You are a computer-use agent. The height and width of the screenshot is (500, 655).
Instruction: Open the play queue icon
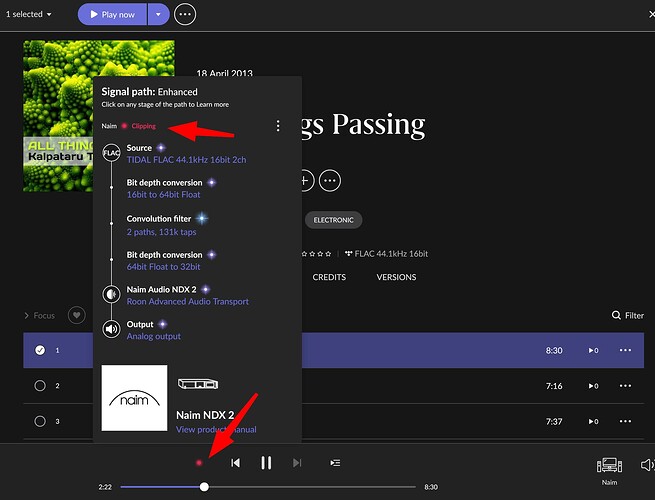[x=335, y=463]
